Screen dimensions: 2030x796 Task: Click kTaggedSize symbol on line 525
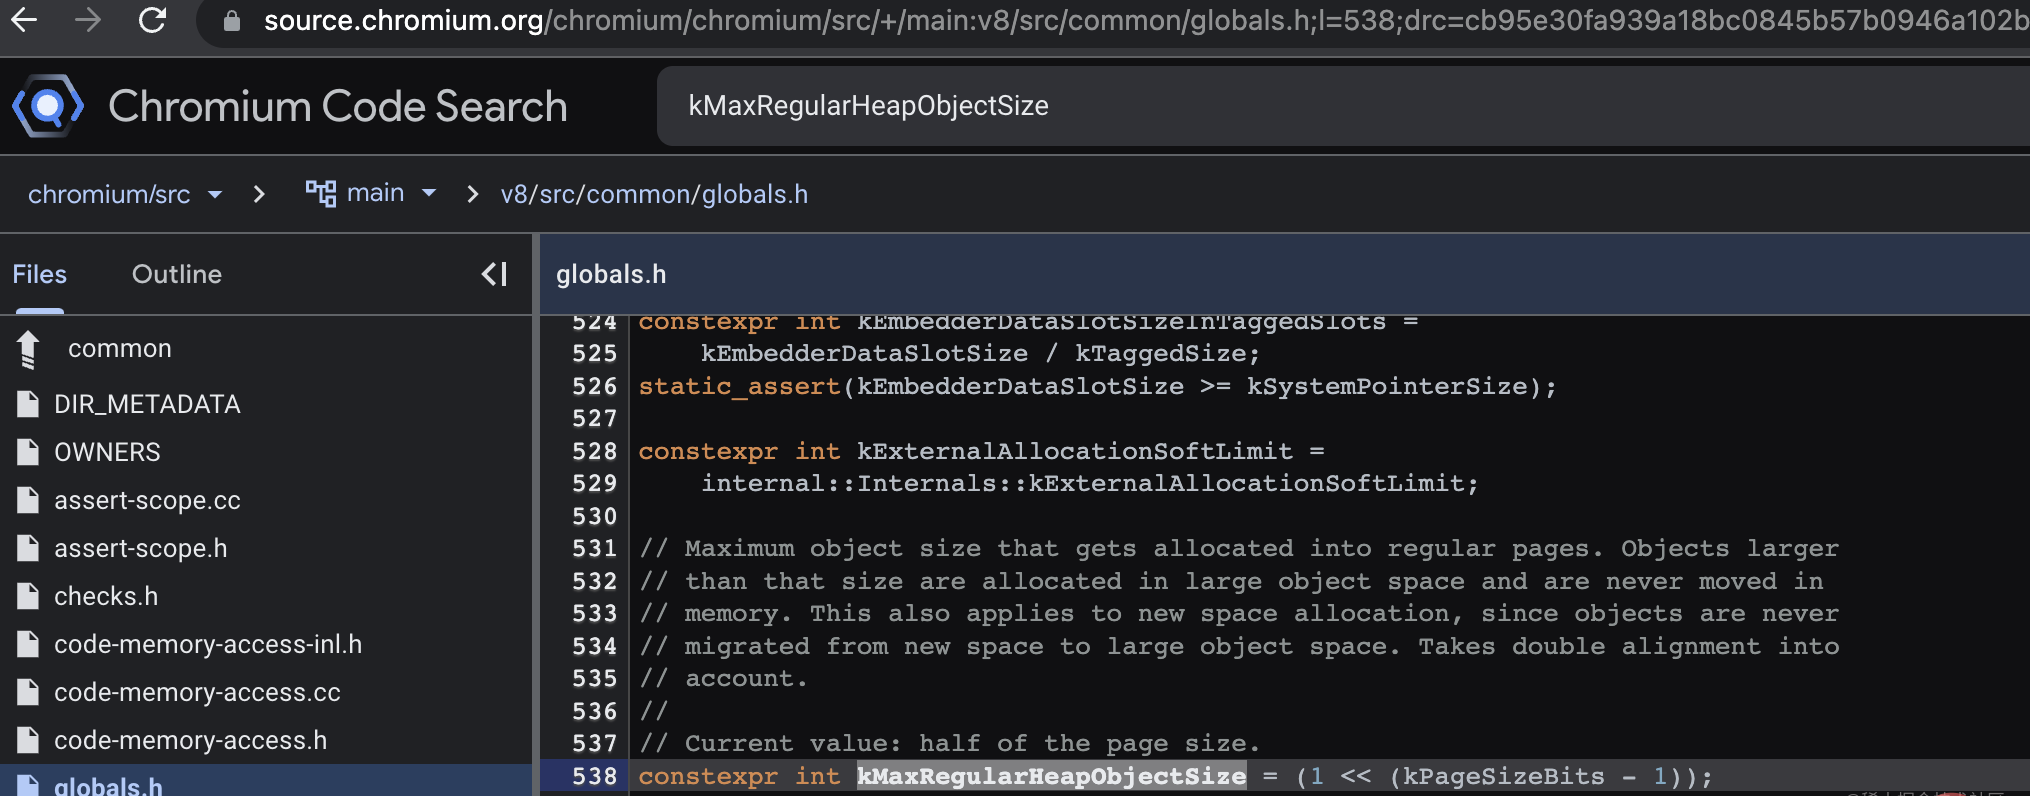(1160, 353)
